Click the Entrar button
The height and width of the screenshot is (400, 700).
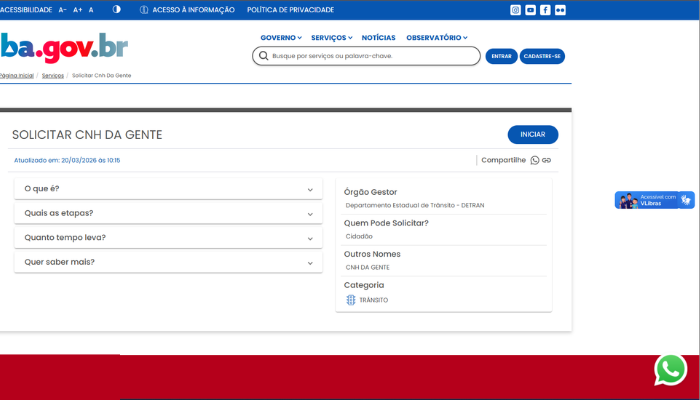(x=501, y=56)
